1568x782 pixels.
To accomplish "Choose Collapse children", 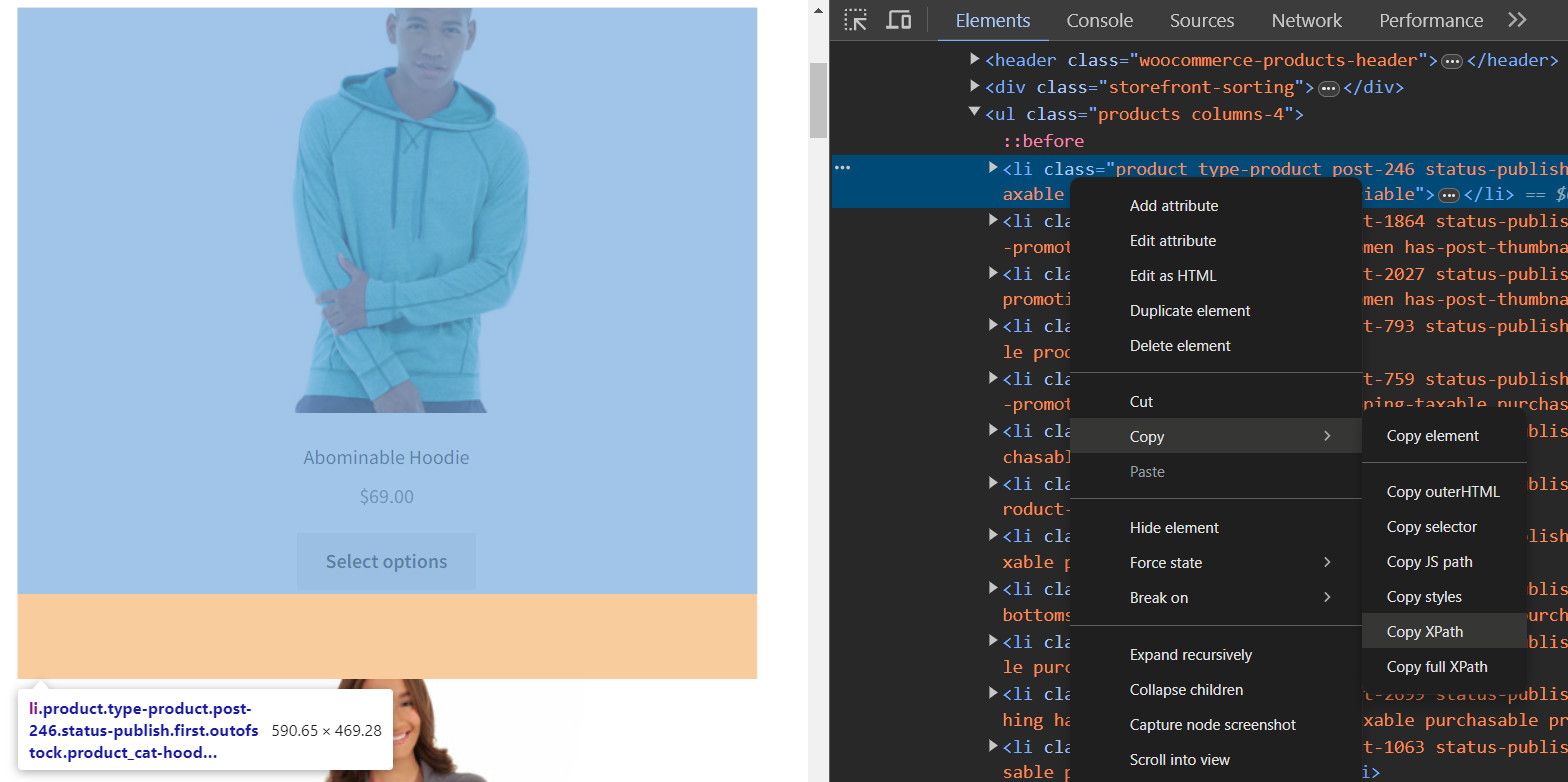I will tap(1216, 690).
